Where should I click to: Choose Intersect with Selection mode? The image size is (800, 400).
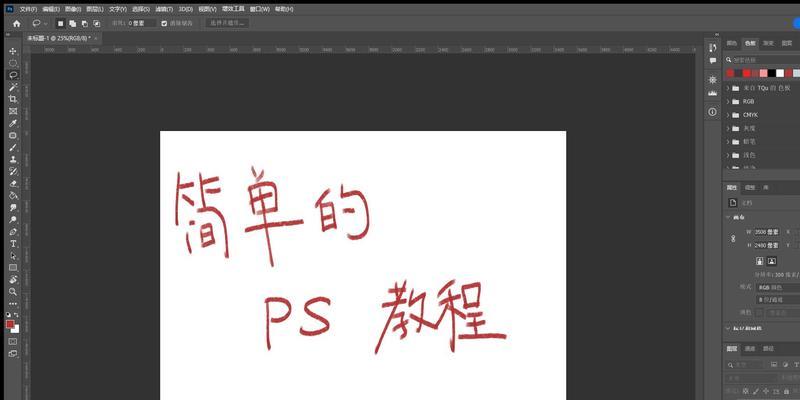coord(96,23)
